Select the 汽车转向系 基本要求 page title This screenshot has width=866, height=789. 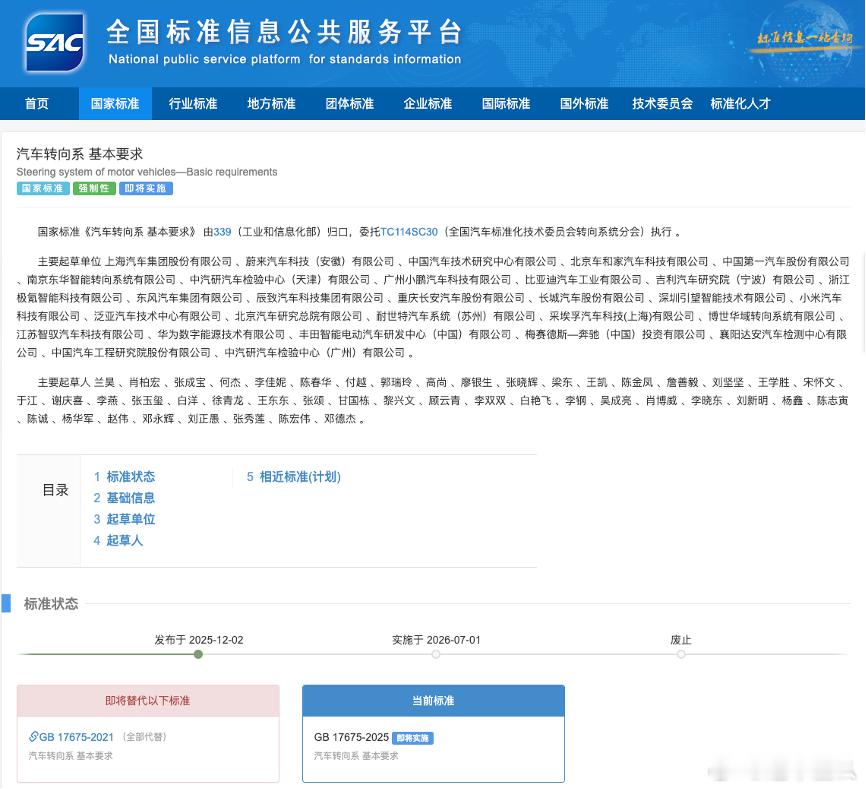[x=79, y=154]
